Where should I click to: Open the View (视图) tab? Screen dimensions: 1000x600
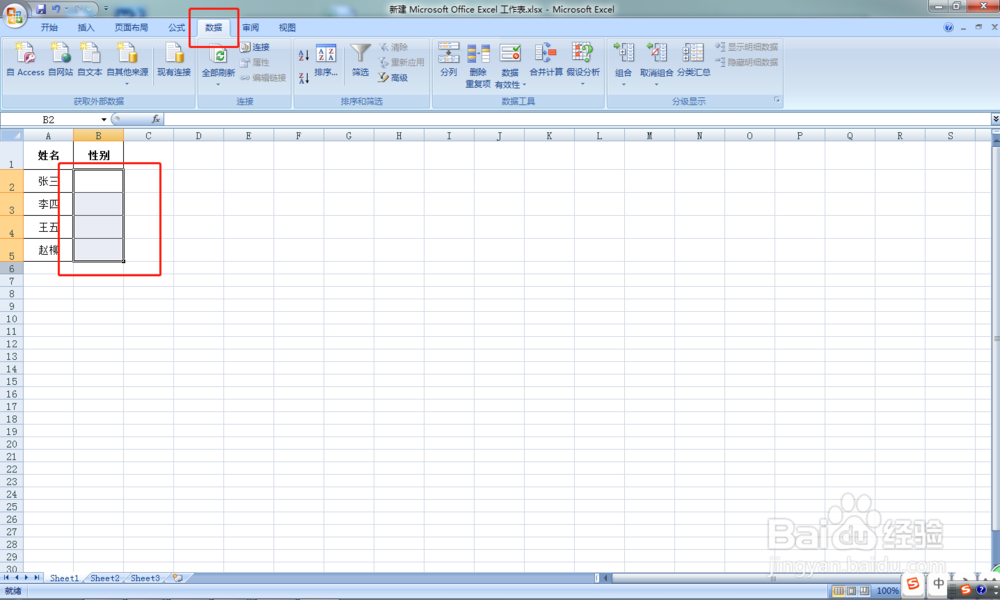(287, 27)
